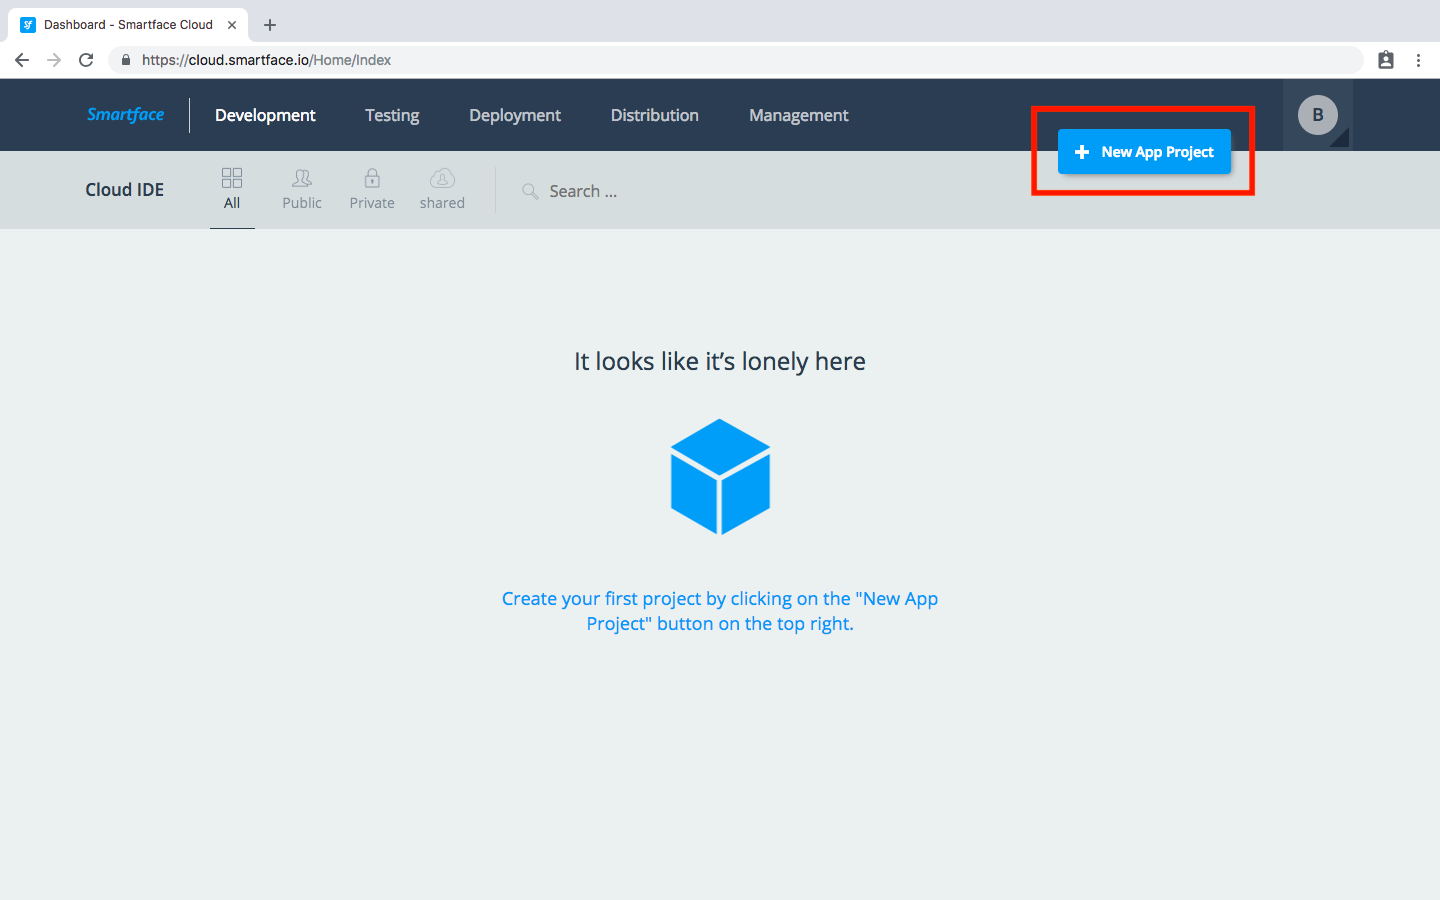The width and height of the screenshot is (1440, 900).
Task: Select the All projects filter tab
Action: (x=232, y=189)
